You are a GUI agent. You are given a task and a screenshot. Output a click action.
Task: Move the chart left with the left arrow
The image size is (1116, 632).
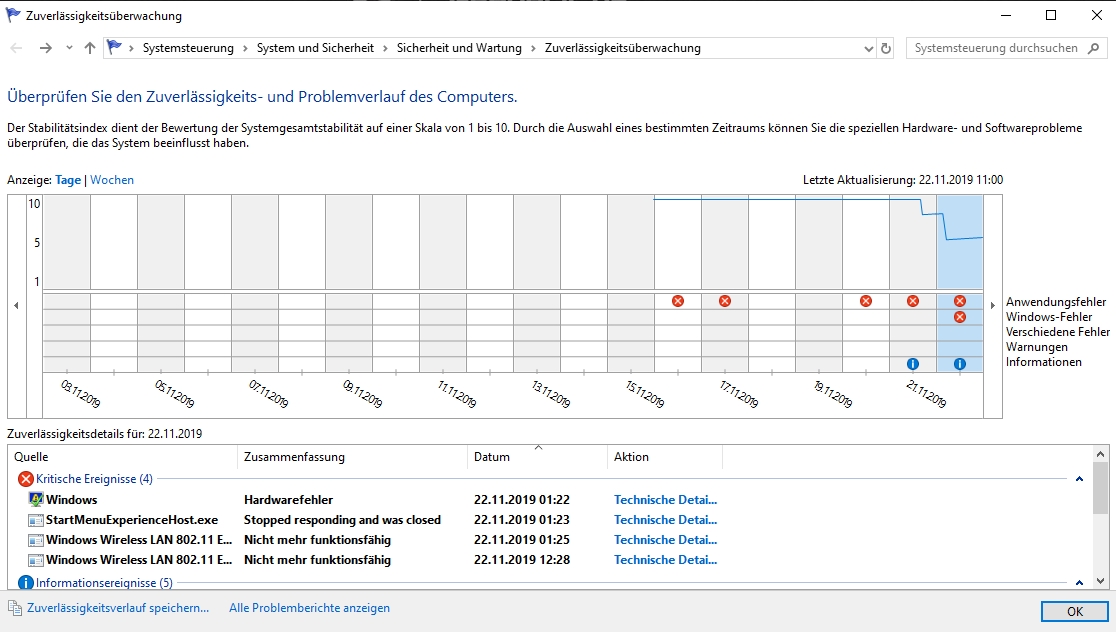coord(16,305)
